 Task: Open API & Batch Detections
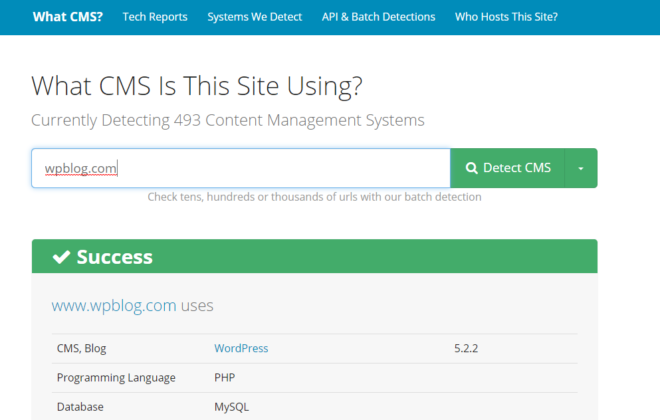click(x=378, y=17)
